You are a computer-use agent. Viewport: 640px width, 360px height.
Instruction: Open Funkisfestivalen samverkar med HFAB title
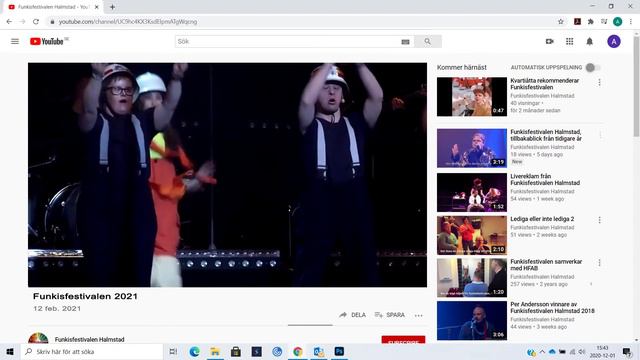click(x=546, y=265)
